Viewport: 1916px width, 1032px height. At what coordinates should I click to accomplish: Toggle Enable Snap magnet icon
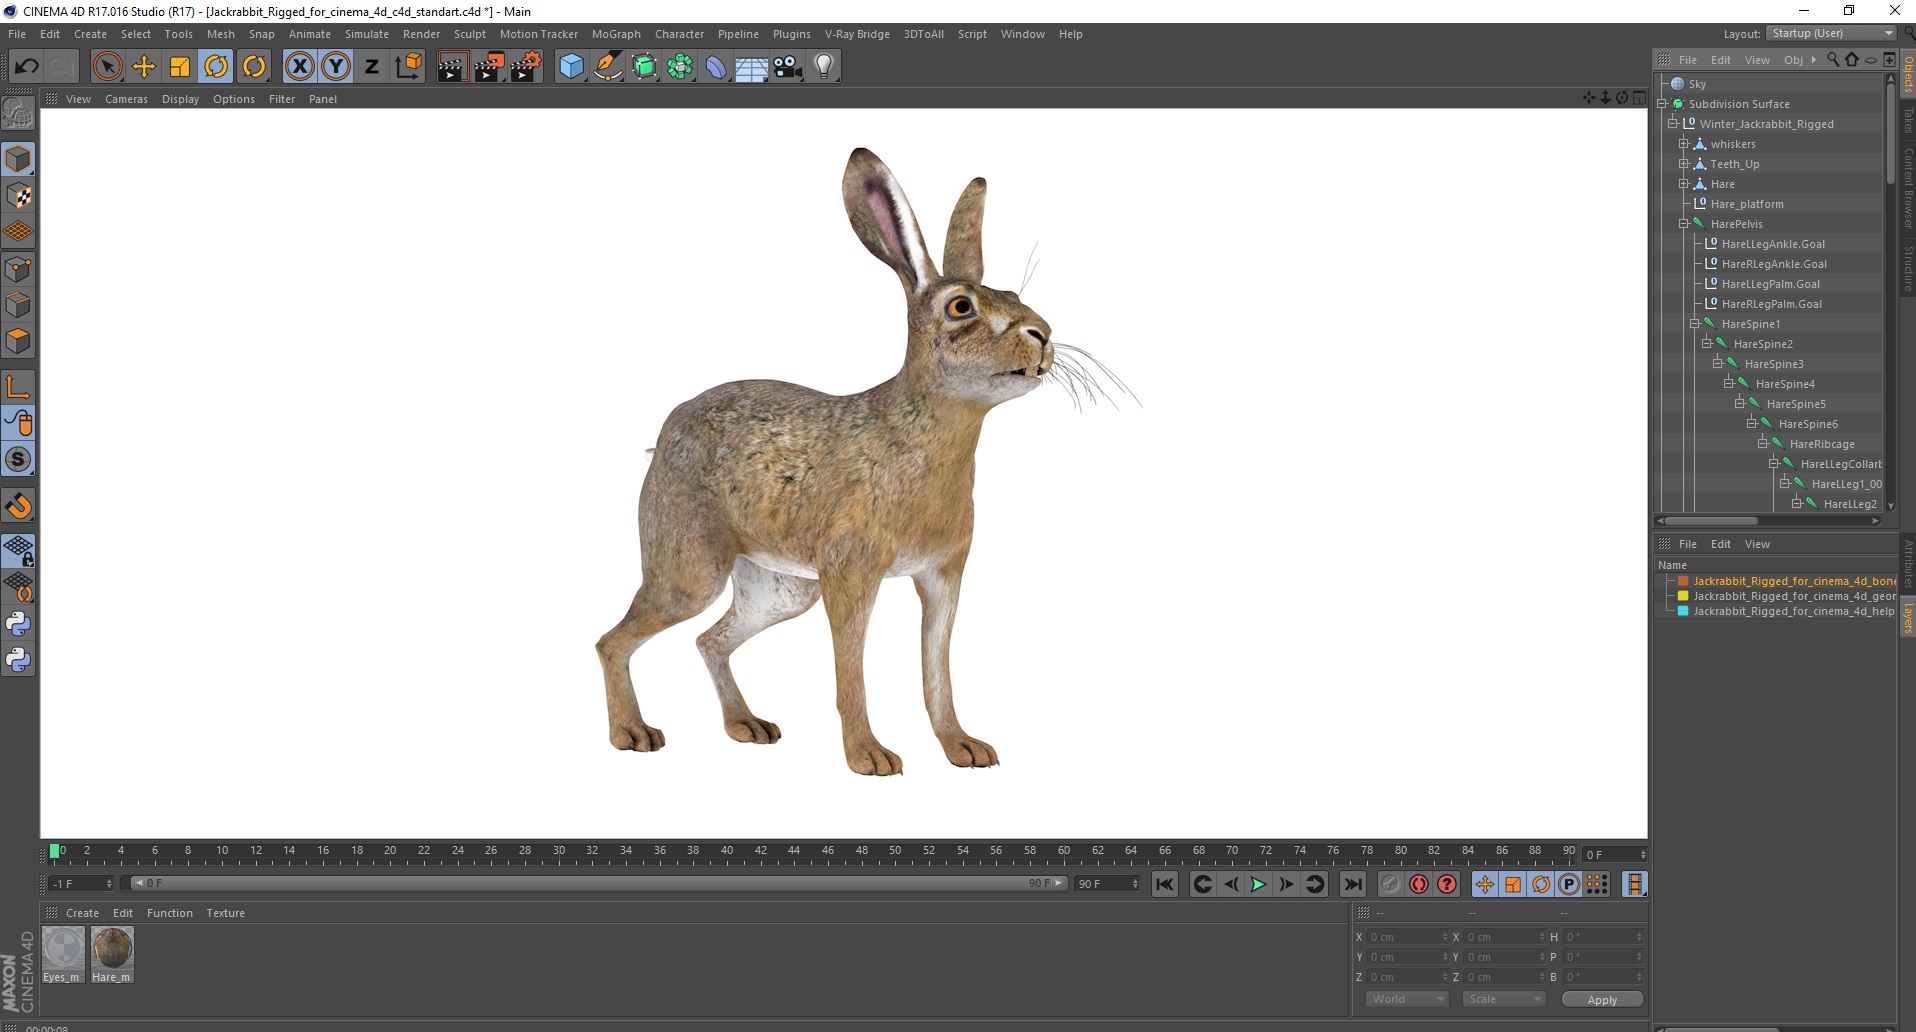pyautogui.click(x=18, y=505)
